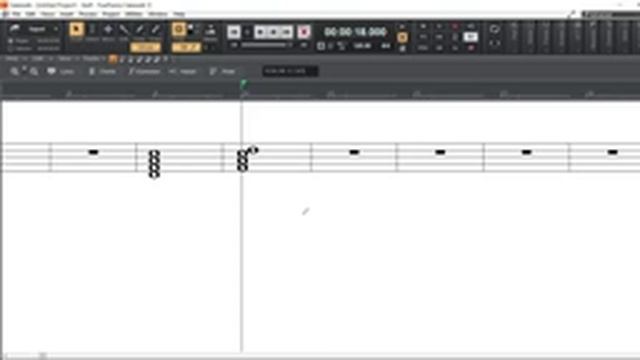Select the Chords tool

pyautogui.click(x=102, y=71)
